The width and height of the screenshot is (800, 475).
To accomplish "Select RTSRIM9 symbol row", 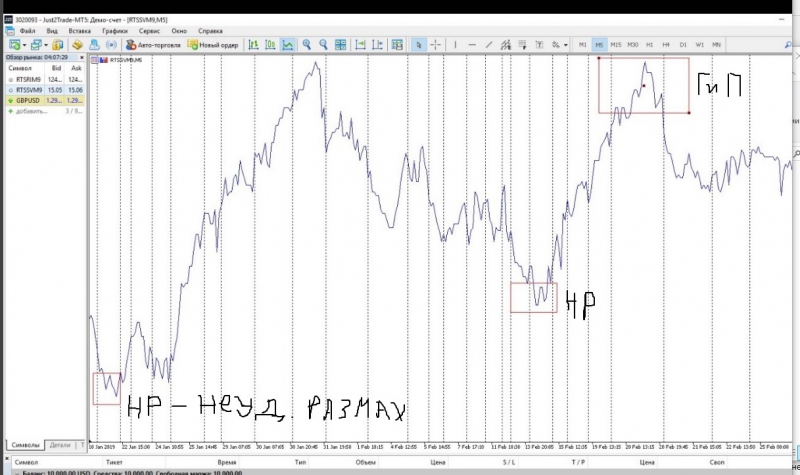I will coord(45,80).
